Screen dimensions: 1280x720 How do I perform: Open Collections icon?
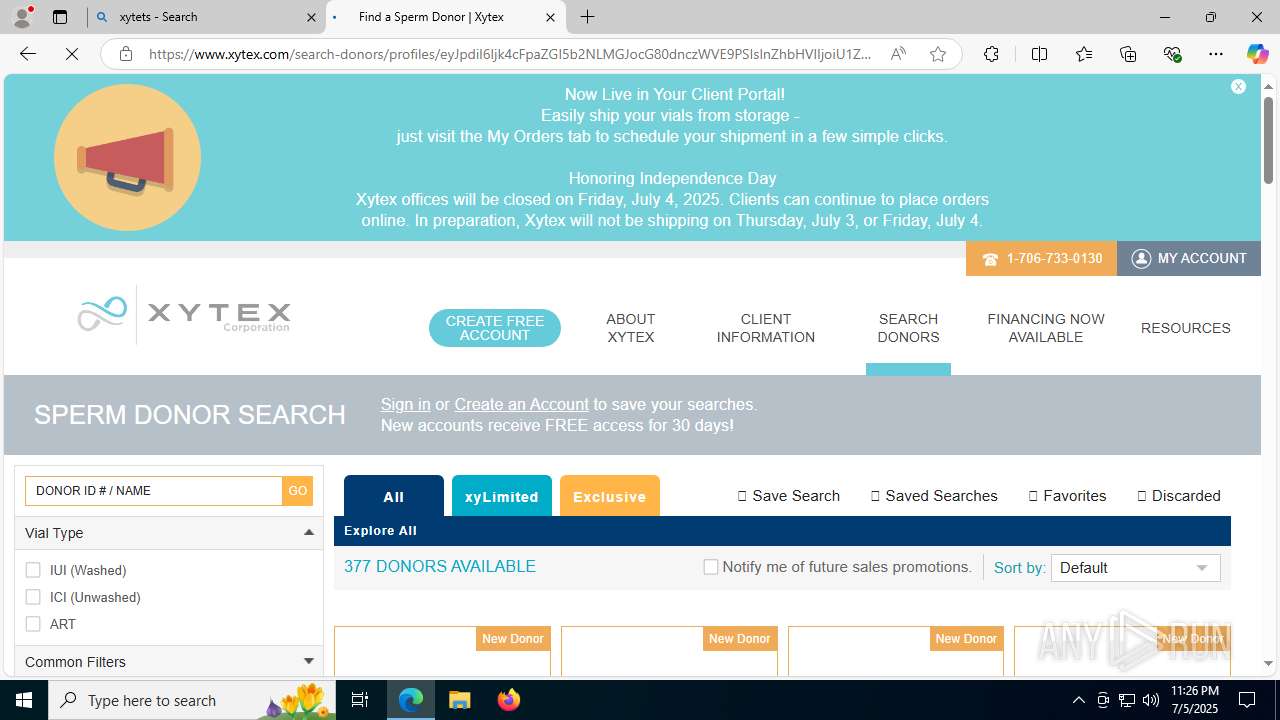click(x=1128, y=54)
